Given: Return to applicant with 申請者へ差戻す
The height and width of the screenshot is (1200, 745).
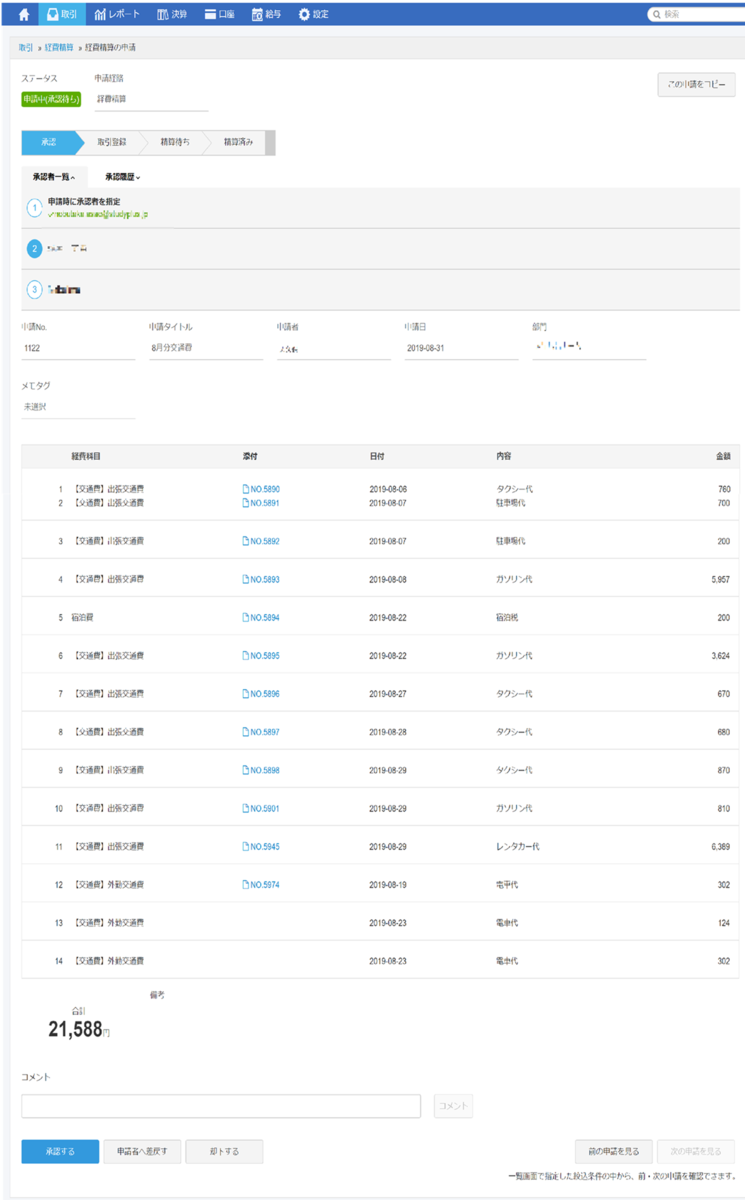Looking at the screenshot, I should (142, 1151).
